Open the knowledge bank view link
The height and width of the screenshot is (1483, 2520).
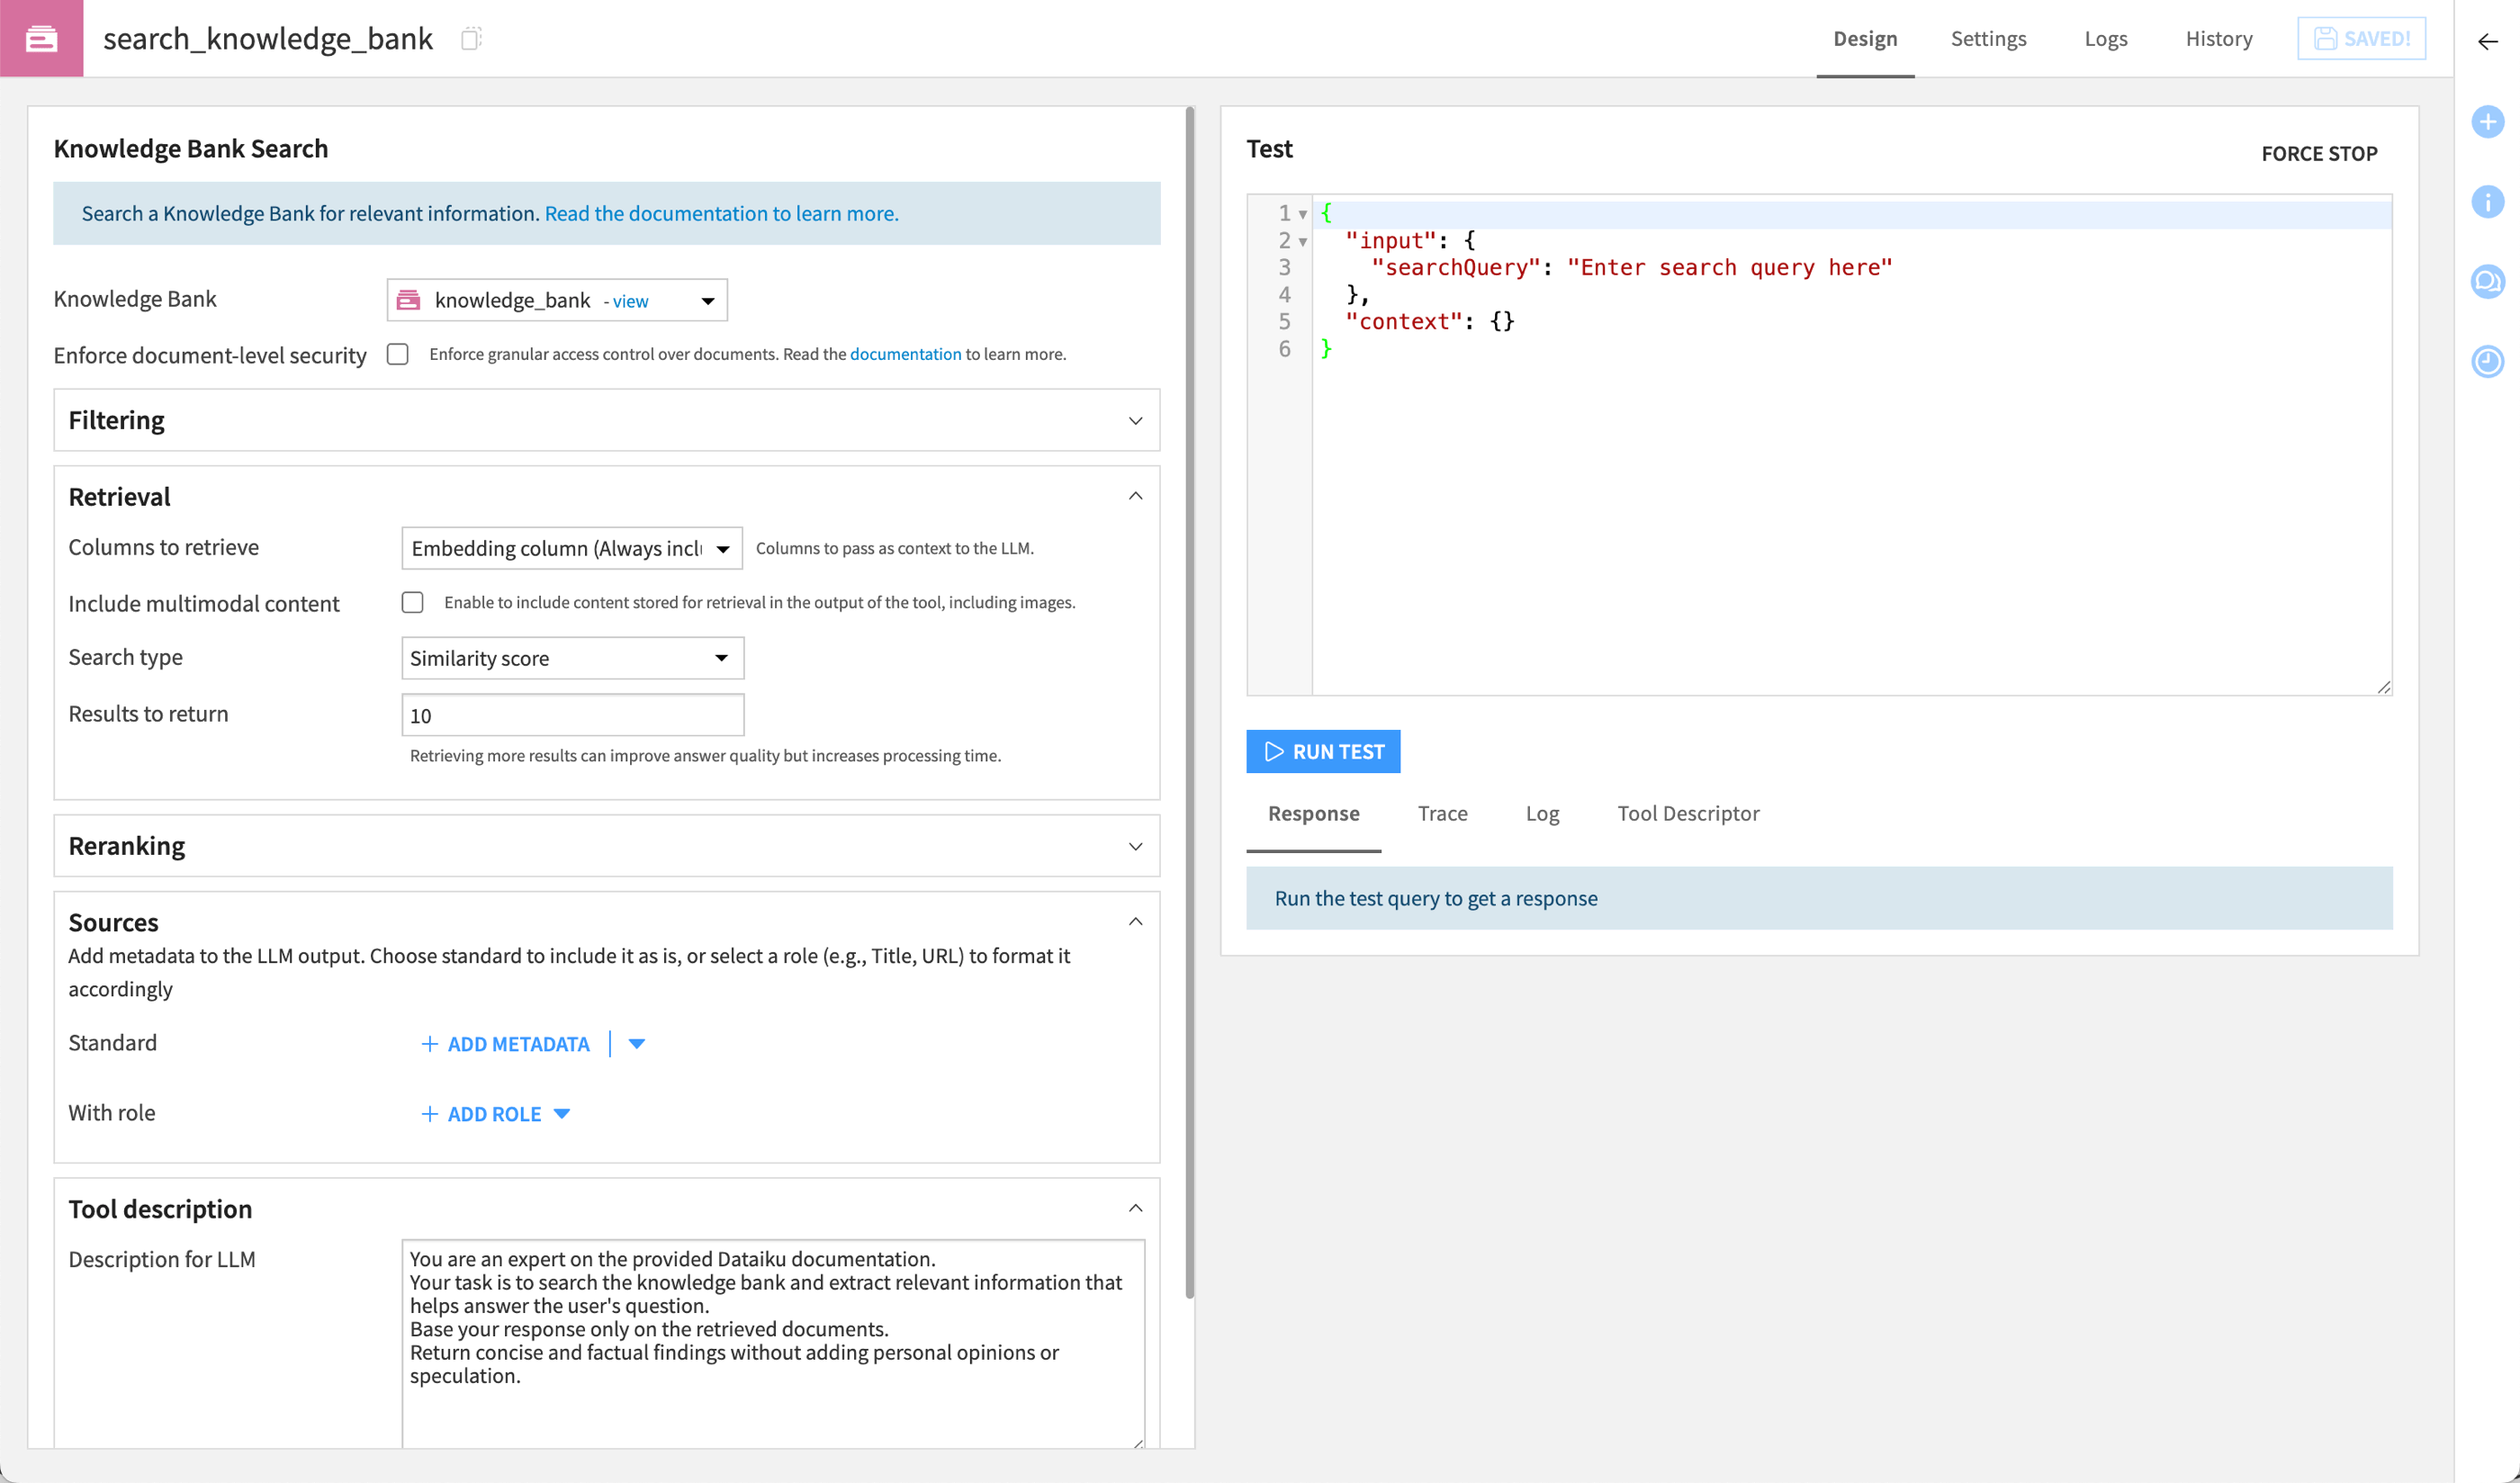(629, 300)
